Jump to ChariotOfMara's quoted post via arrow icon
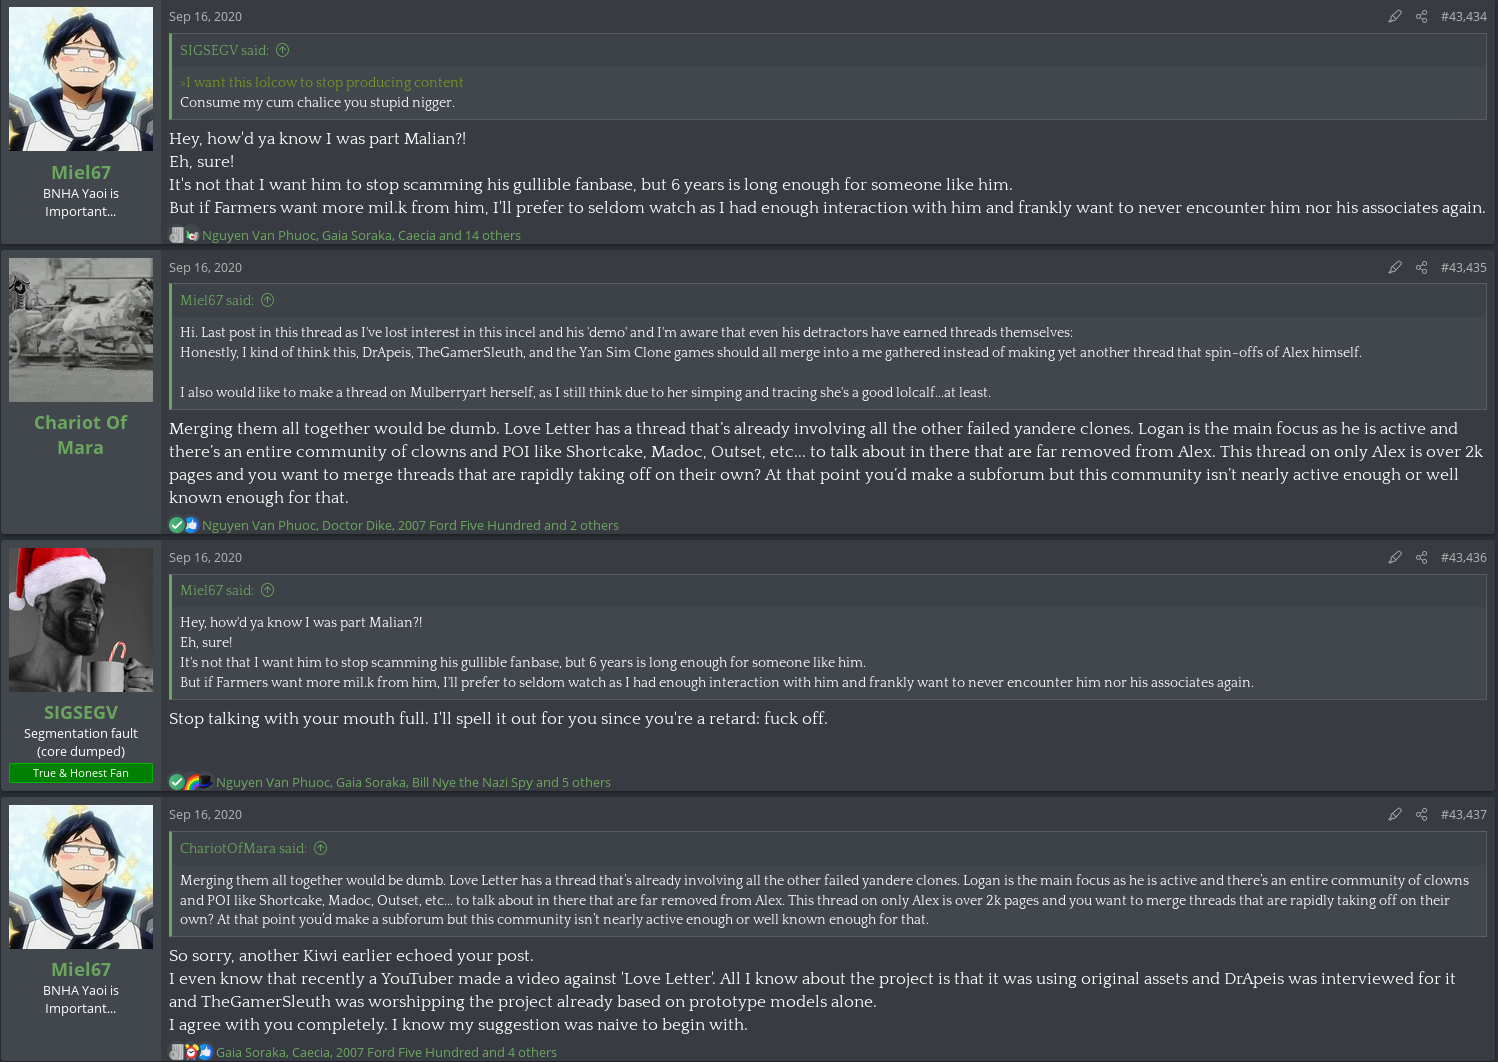Viewport: 1498px width, 1062px height. tap(321, 848)
